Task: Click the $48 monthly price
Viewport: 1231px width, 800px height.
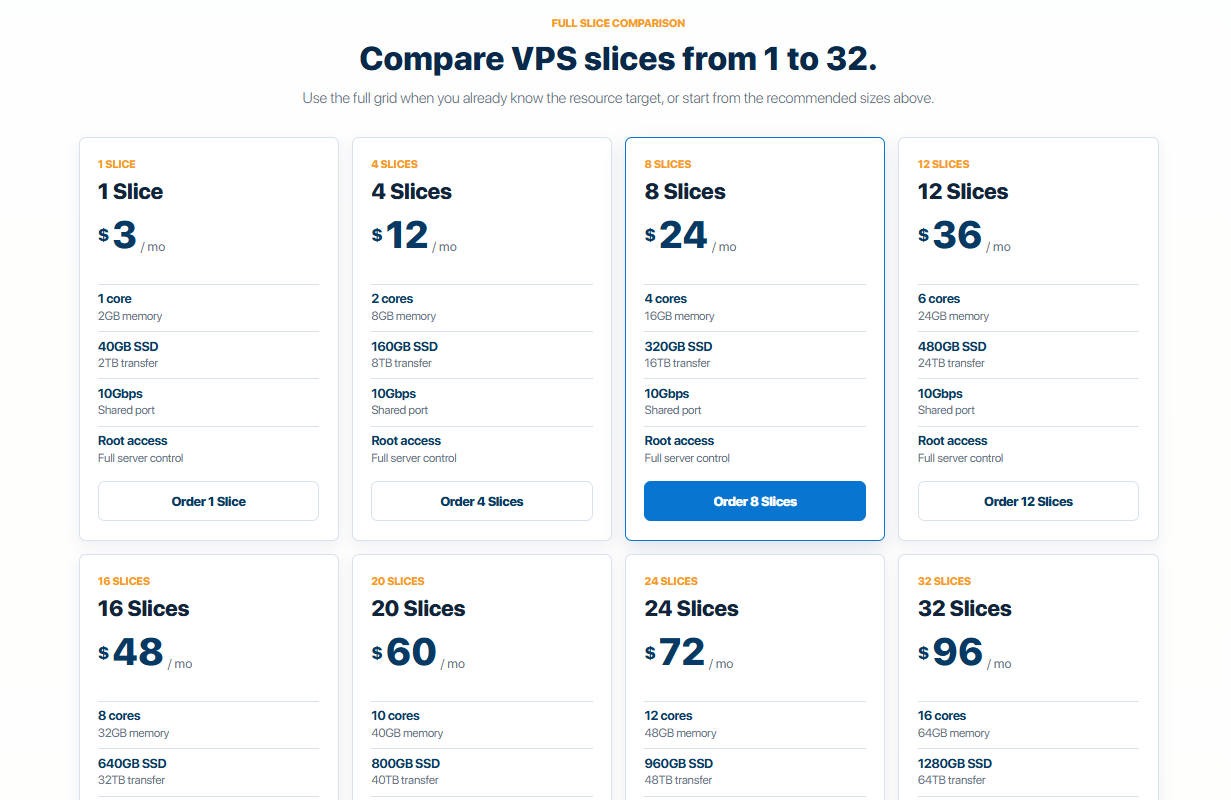Action: point(131,653)
